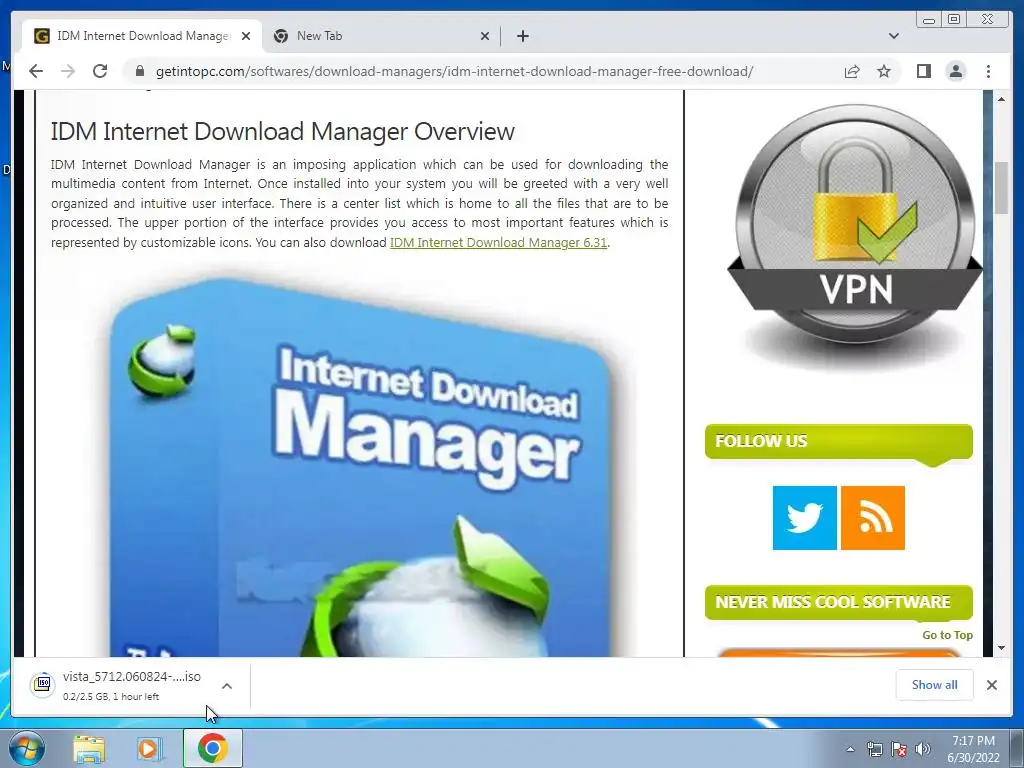This screenshot has height=768, width=1024.
Task: Go back to the previous page
Action: point(36,71)
